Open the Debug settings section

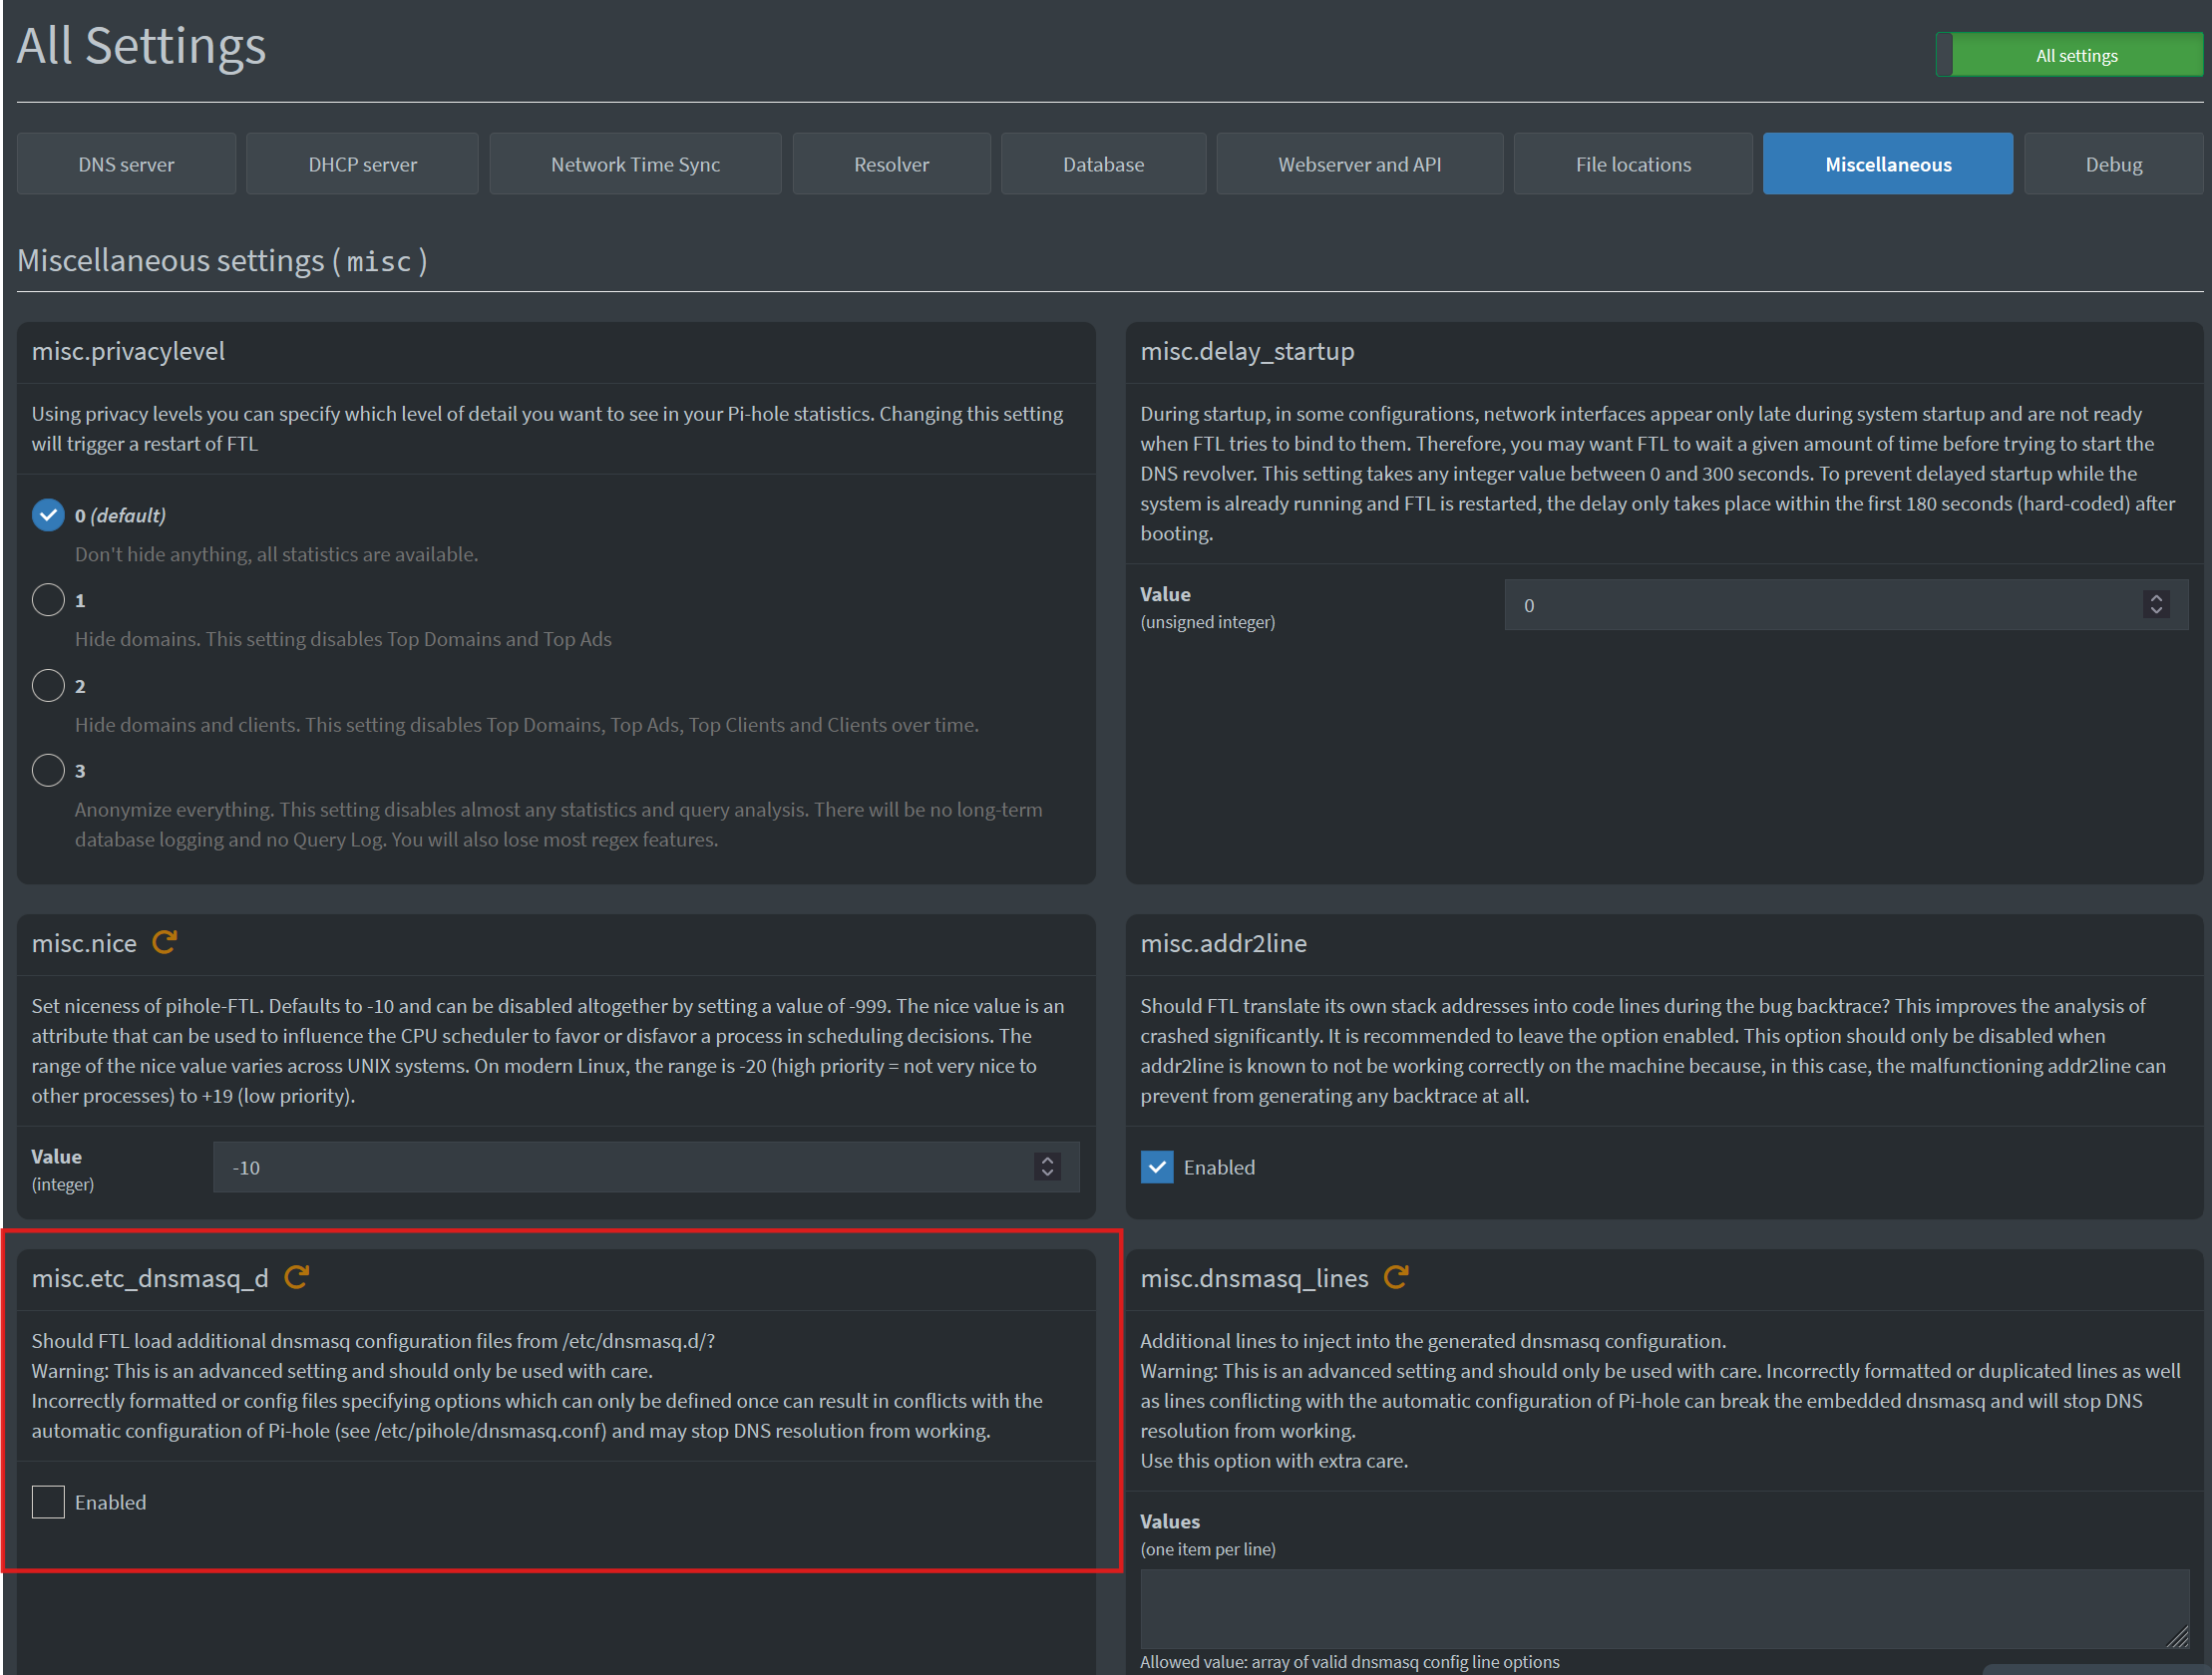(2113, 163)
